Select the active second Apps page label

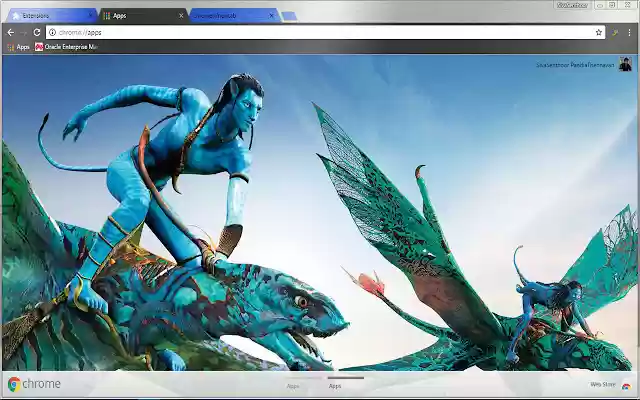335,386
